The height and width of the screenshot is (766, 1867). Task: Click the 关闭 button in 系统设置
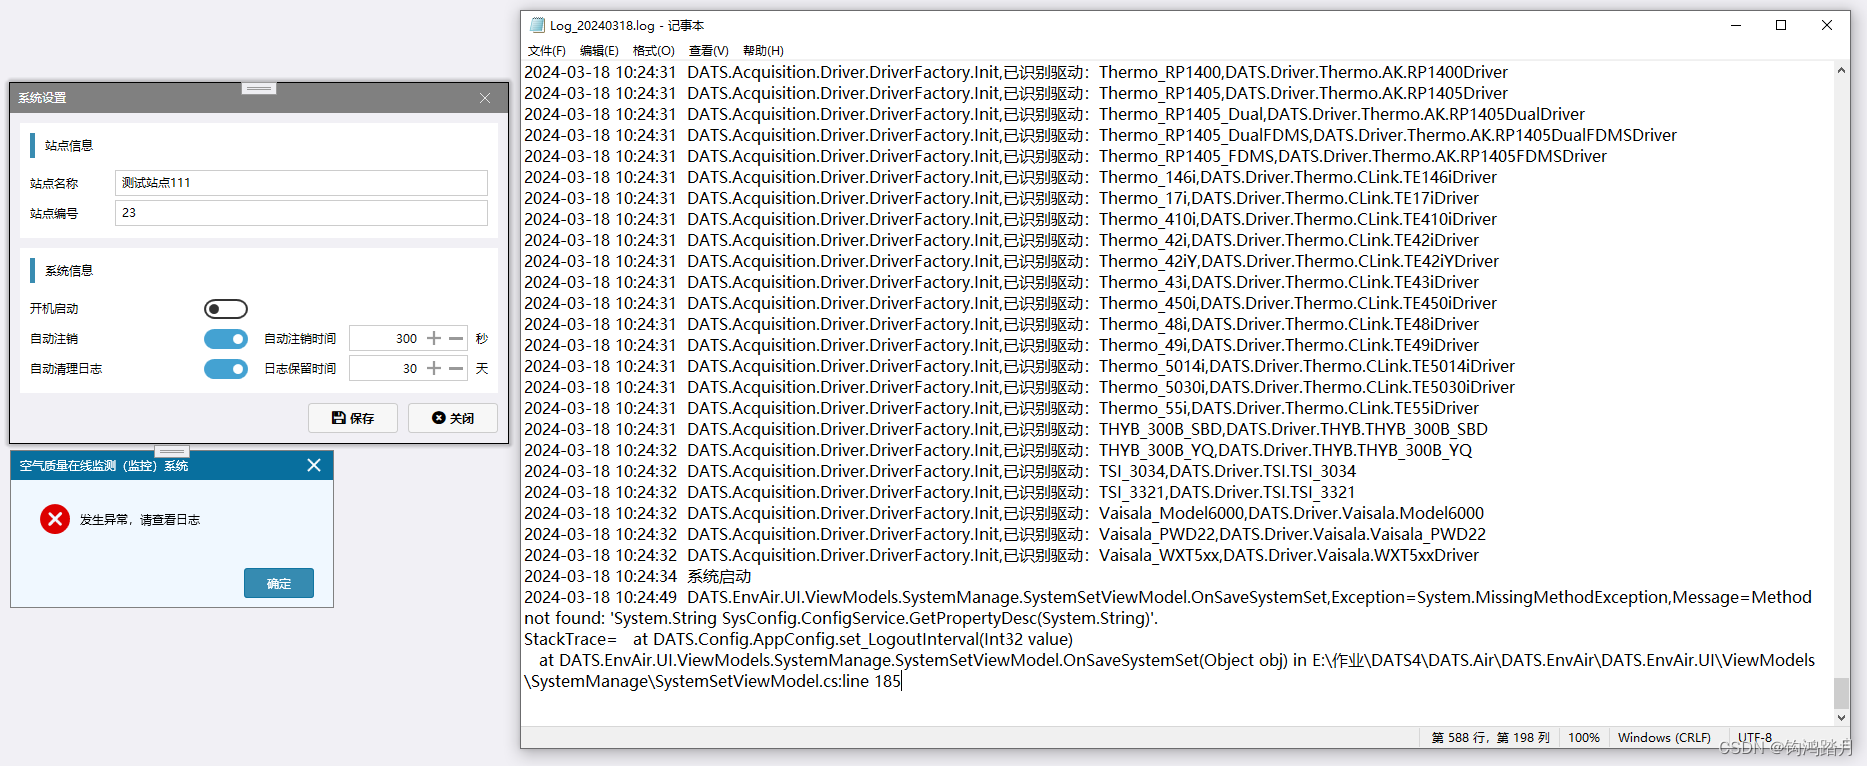[x=453, y=418]
